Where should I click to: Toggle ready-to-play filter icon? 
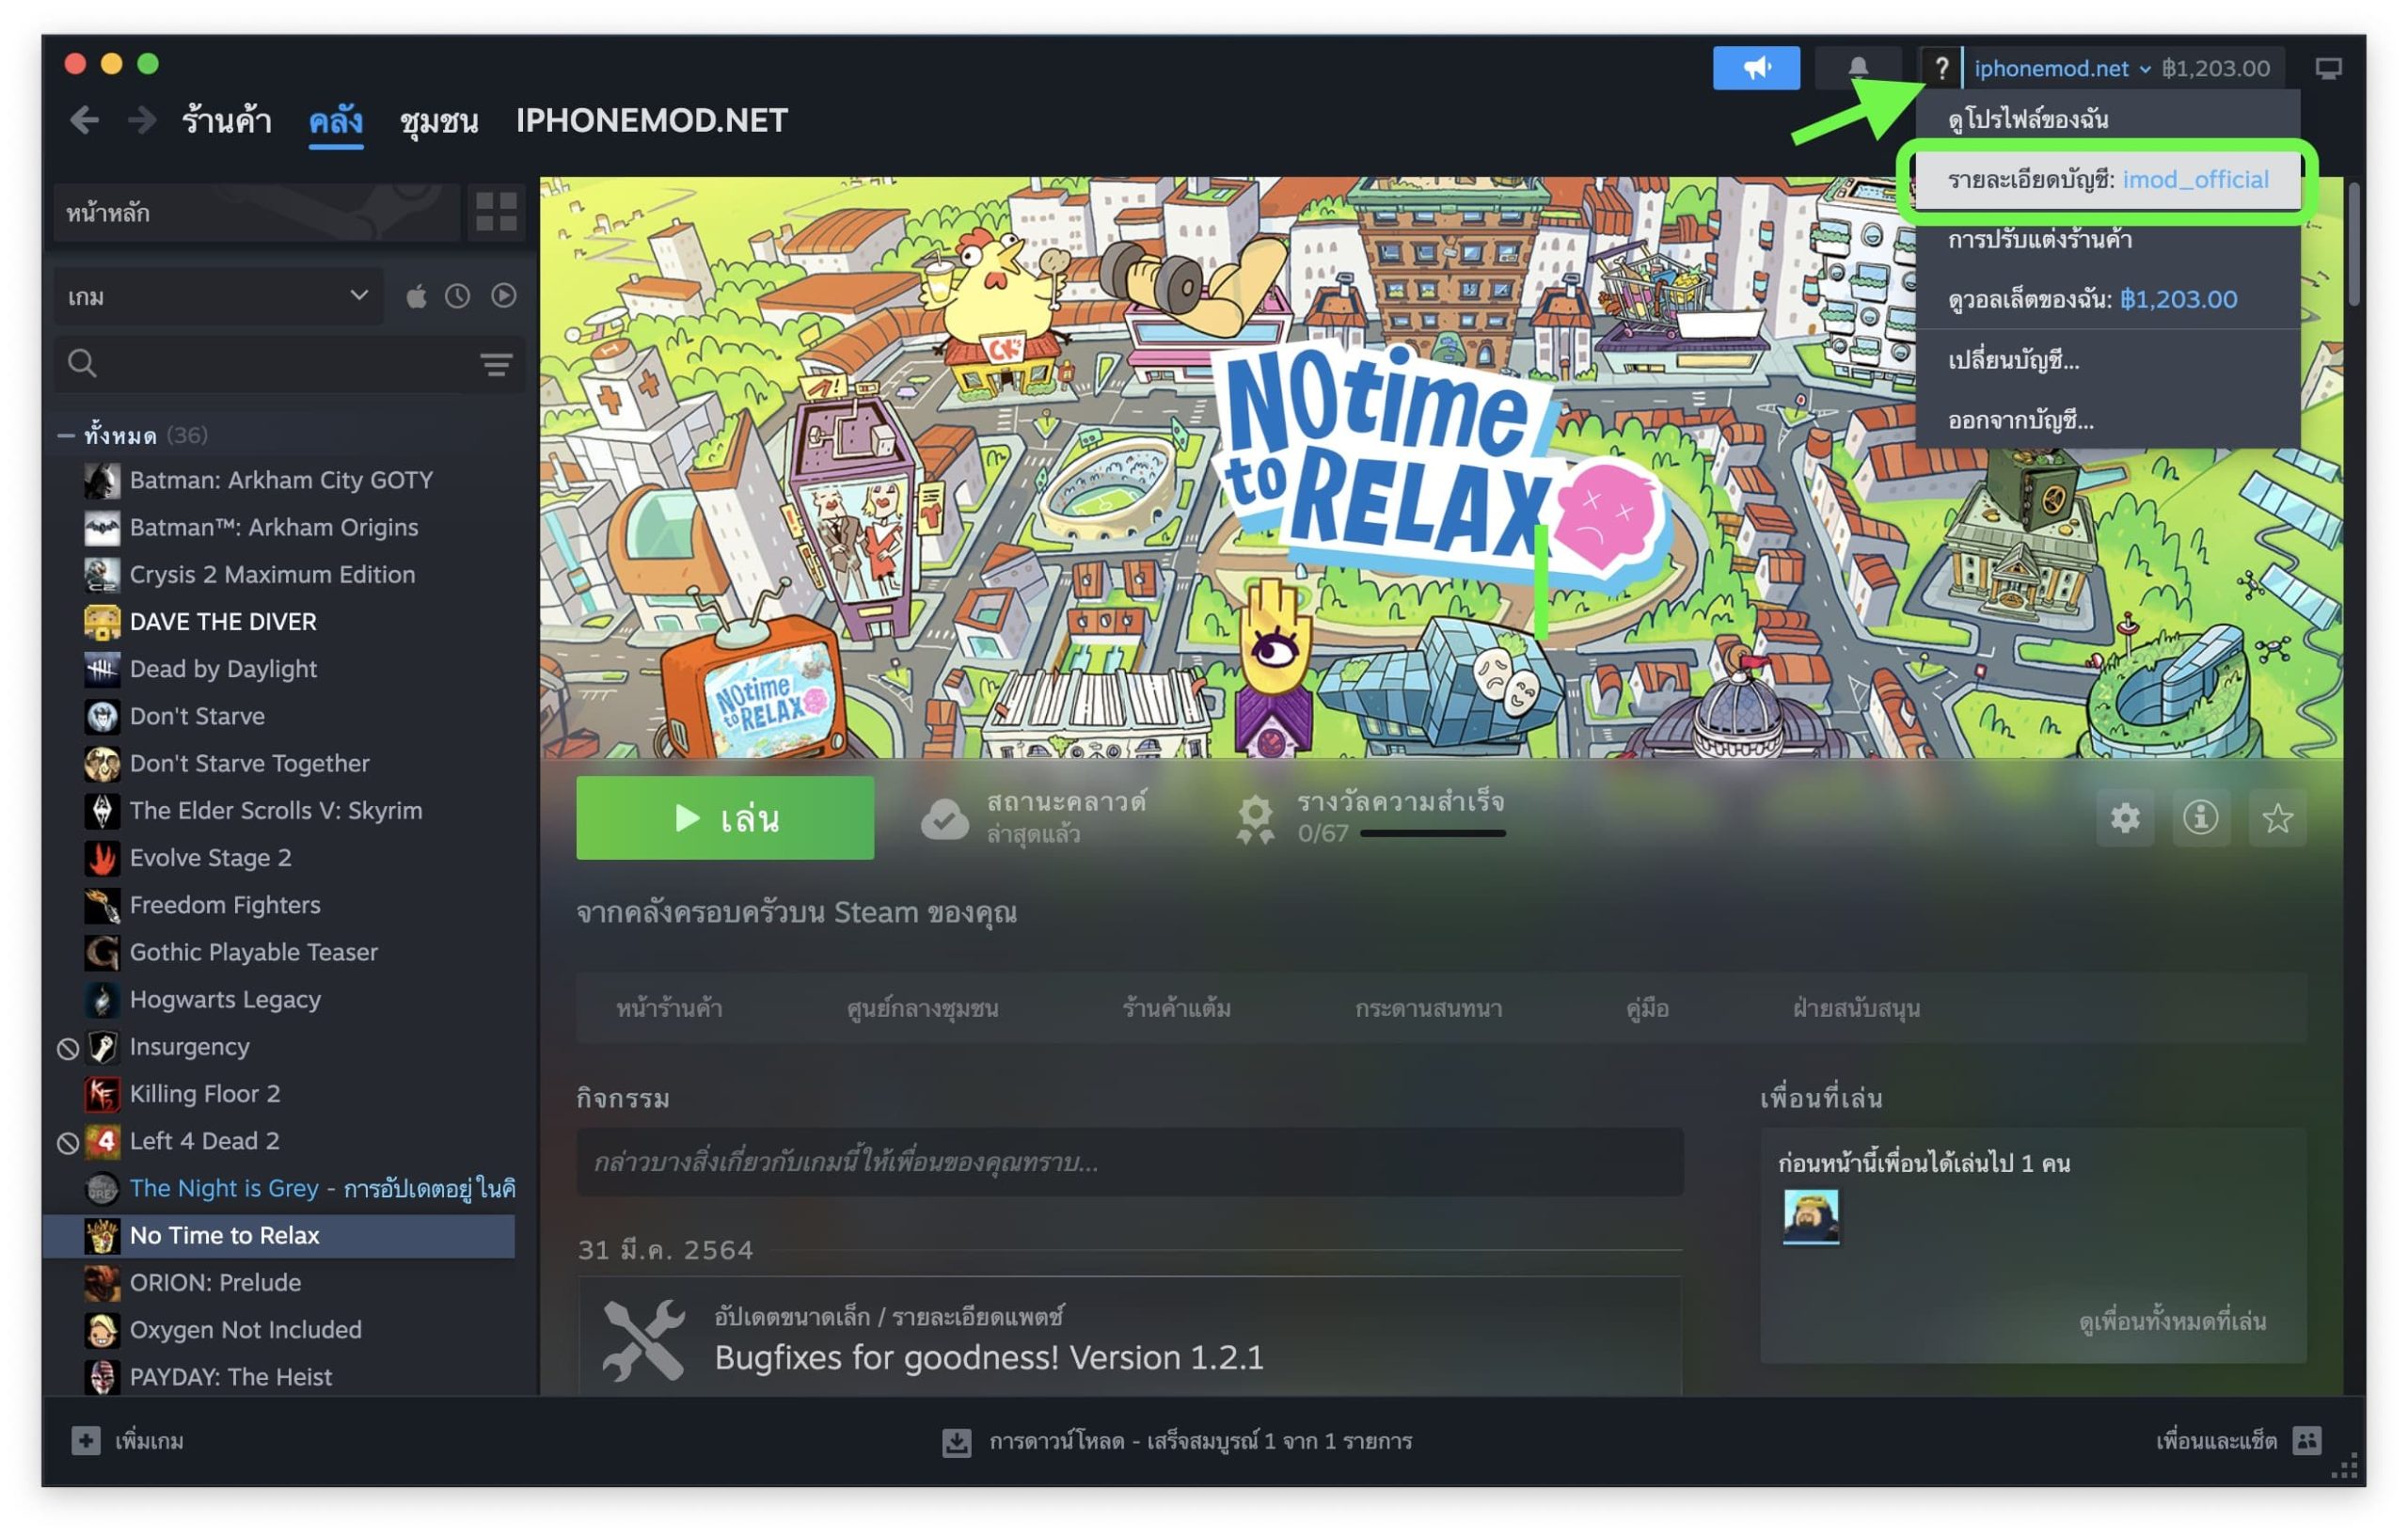[x=503, y=296]
